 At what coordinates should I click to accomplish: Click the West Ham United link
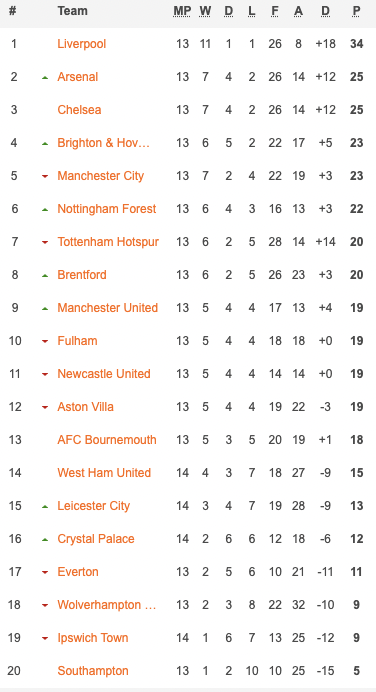click(x=104, y=473)
